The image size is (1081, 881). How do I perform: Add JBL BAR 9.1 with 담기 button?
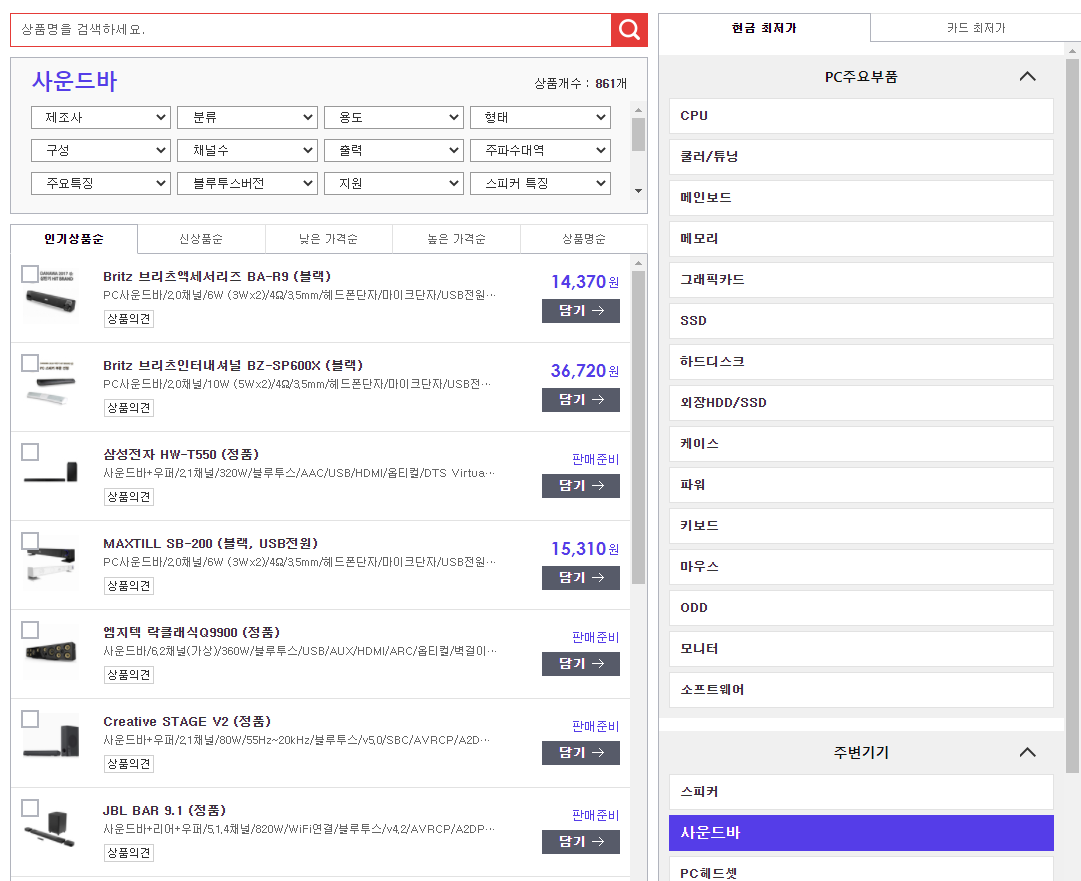point(580,842)
